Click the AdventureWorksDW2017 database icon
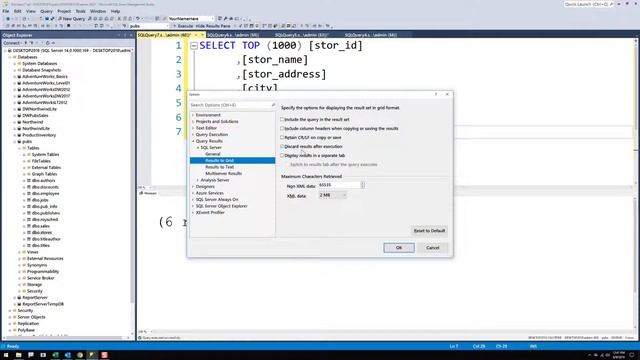This screenshot has width=640, height=360. pyautogui.click(x=19, y=96)
